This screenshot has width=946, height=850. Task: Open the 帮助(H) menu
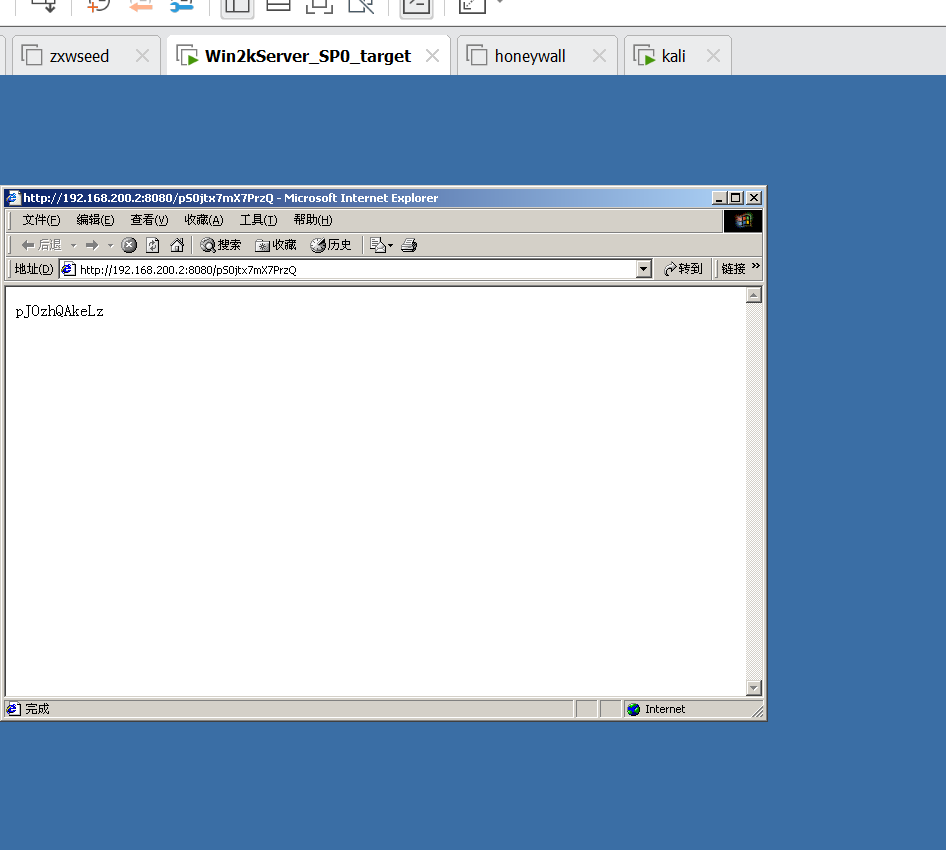click(x=313, y=220)
